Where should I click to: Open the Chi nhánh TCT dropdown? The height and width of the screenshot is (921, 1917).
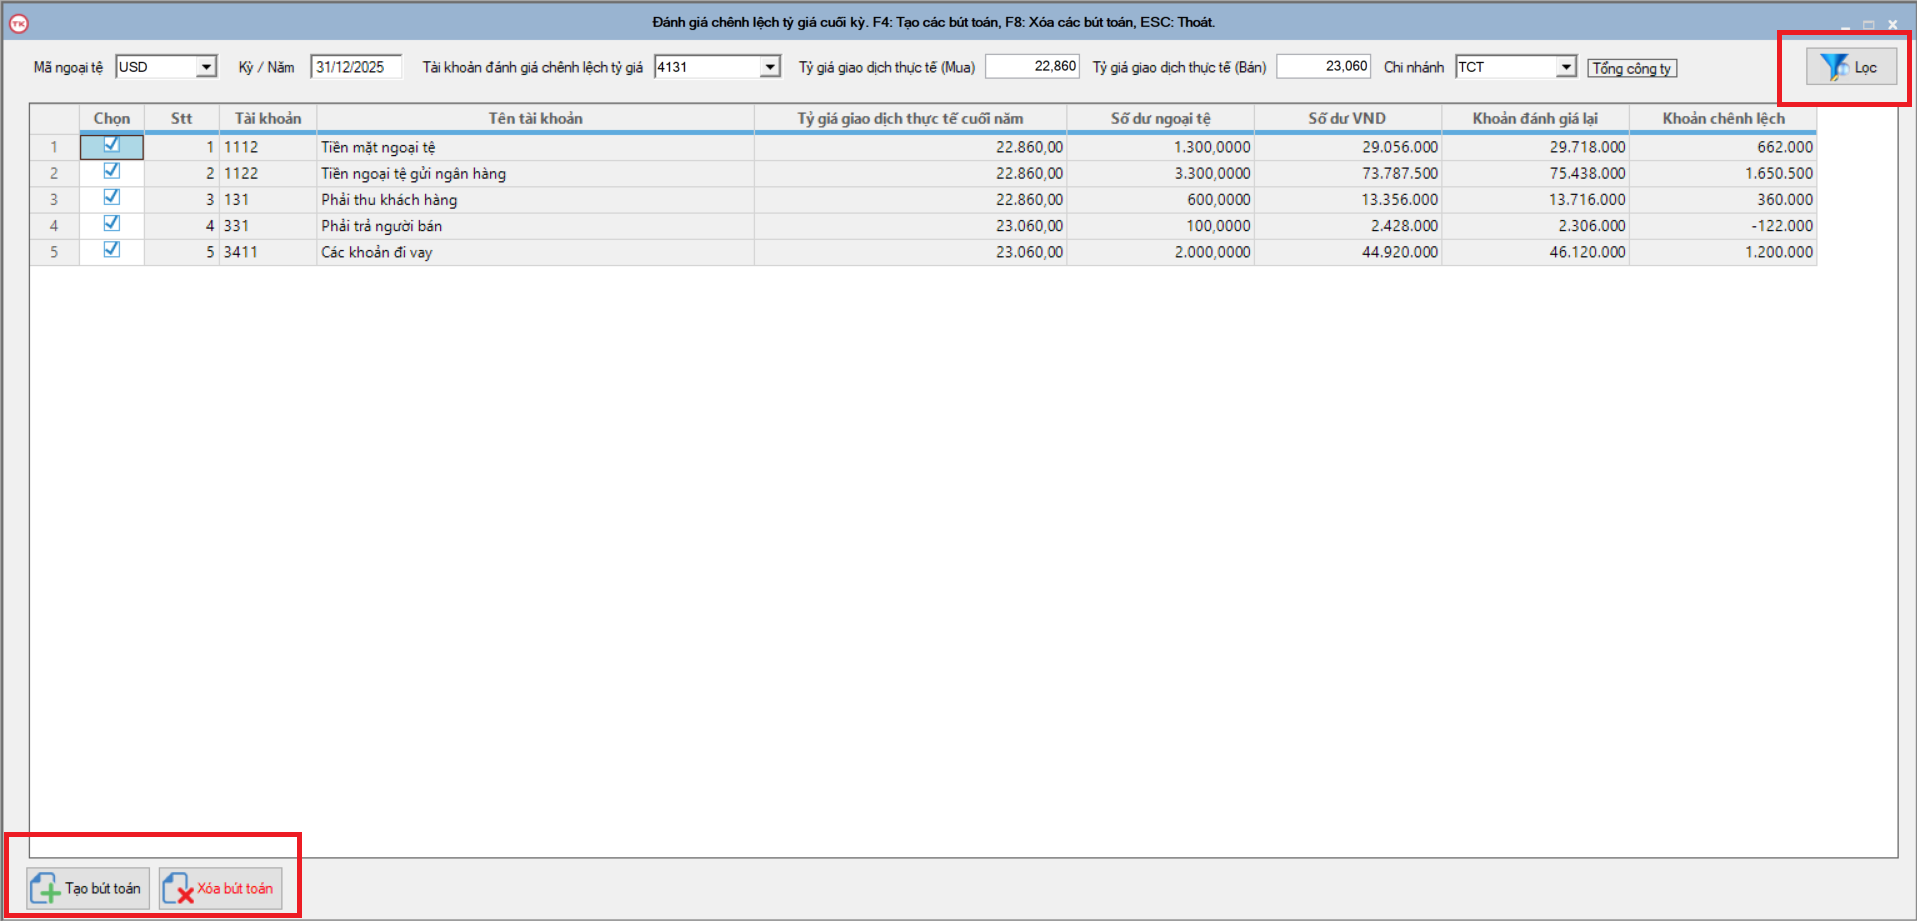[x=1566, y=67]
